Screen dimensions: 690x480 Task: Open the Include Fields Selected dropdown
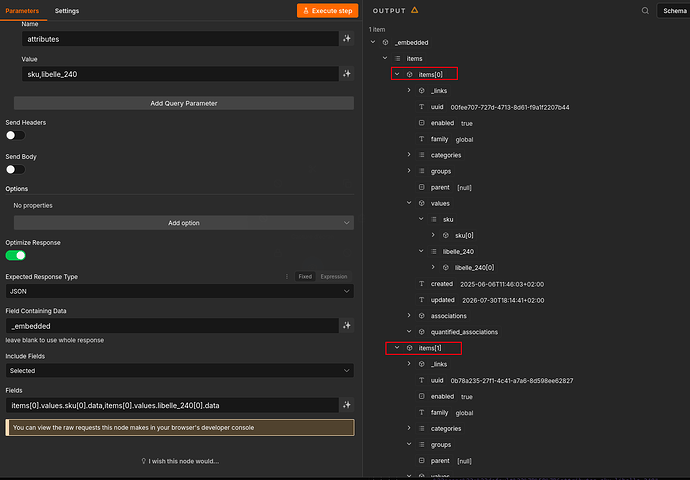tap(180, 370)
